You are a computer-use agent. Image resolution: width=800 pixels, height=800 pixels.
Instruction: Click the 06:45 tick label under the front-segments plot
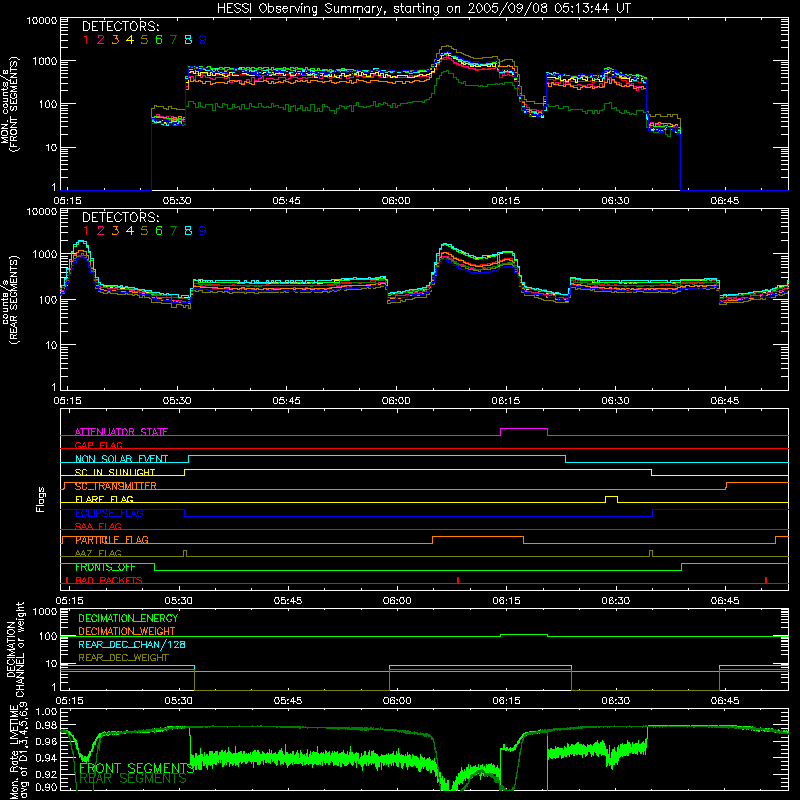click(x=724, y=201)
